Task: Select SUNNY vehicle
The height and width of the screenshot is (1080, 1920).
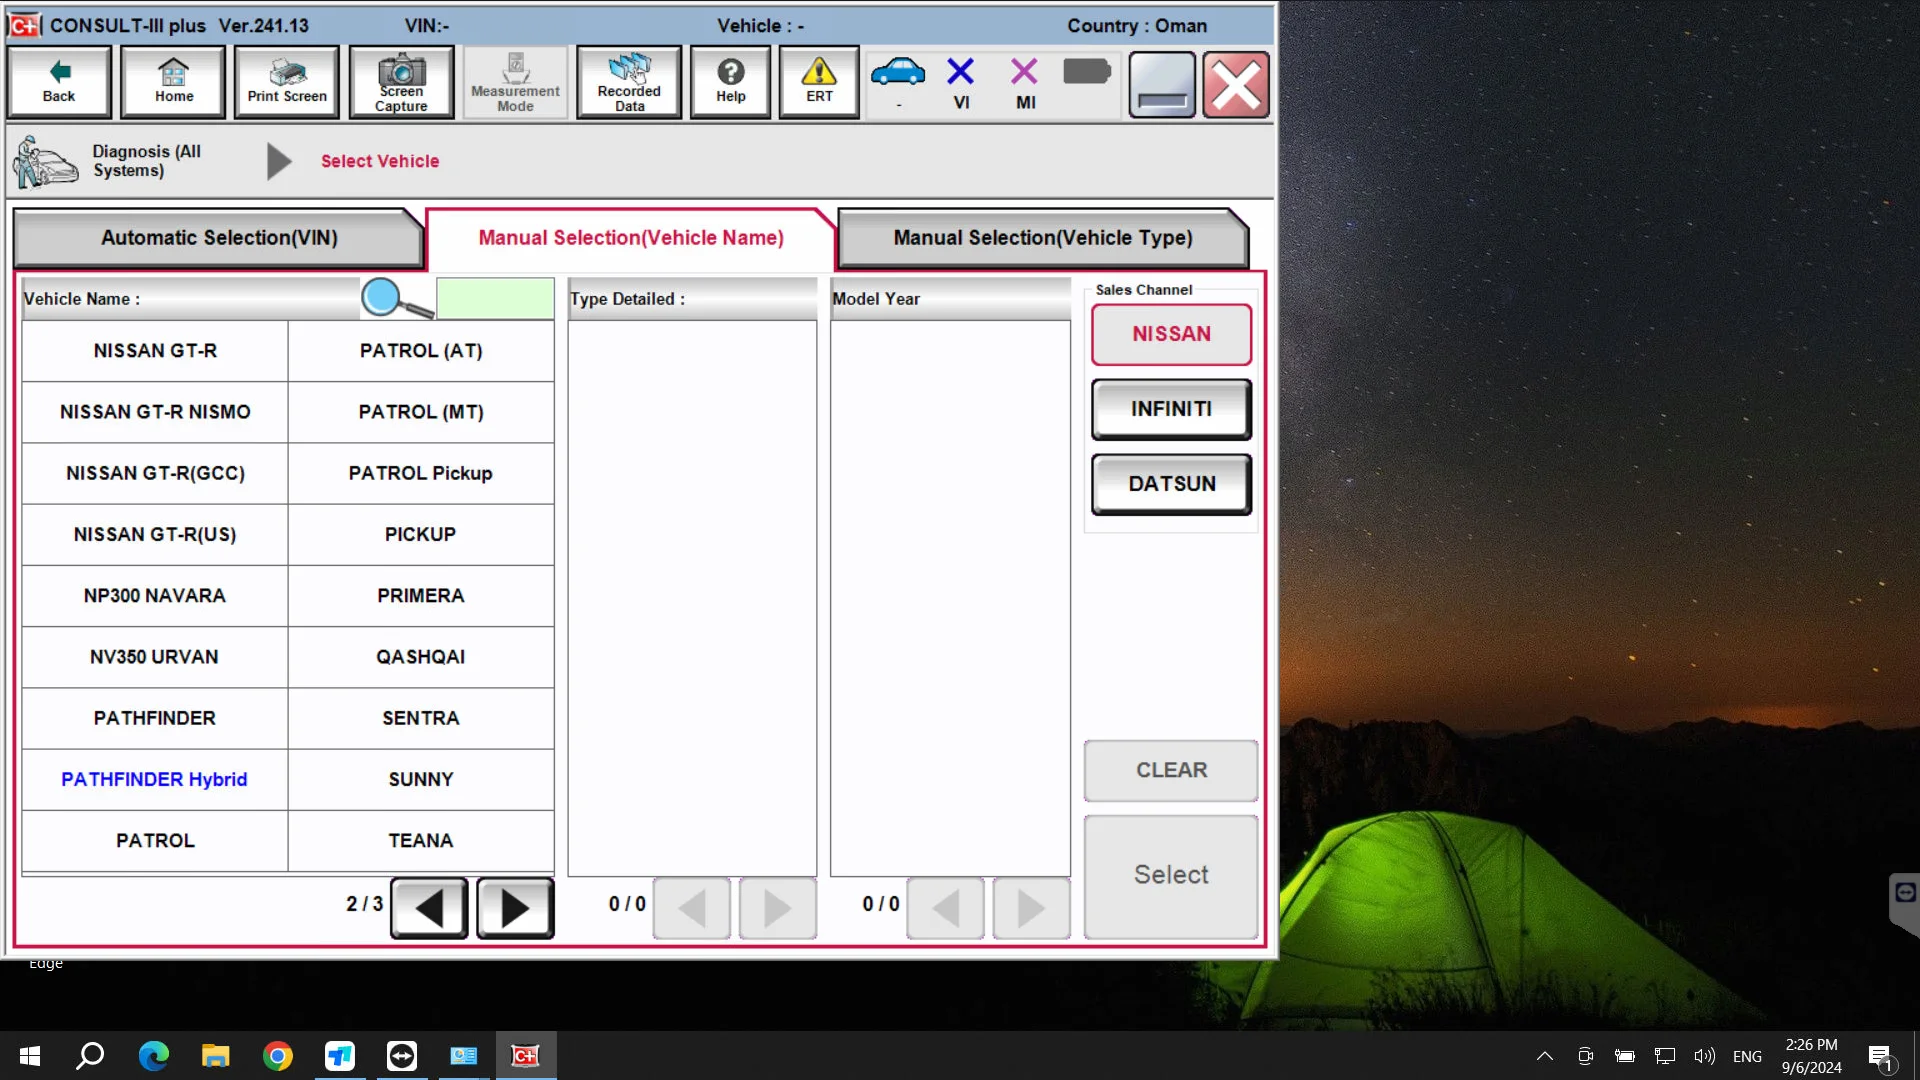Action: (421, 780)
